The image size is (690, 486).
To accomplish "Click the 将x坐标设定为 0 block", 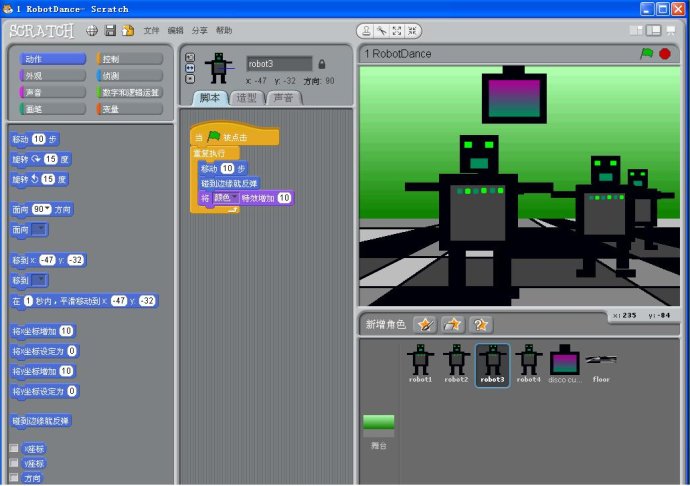I will click(44, 351).
